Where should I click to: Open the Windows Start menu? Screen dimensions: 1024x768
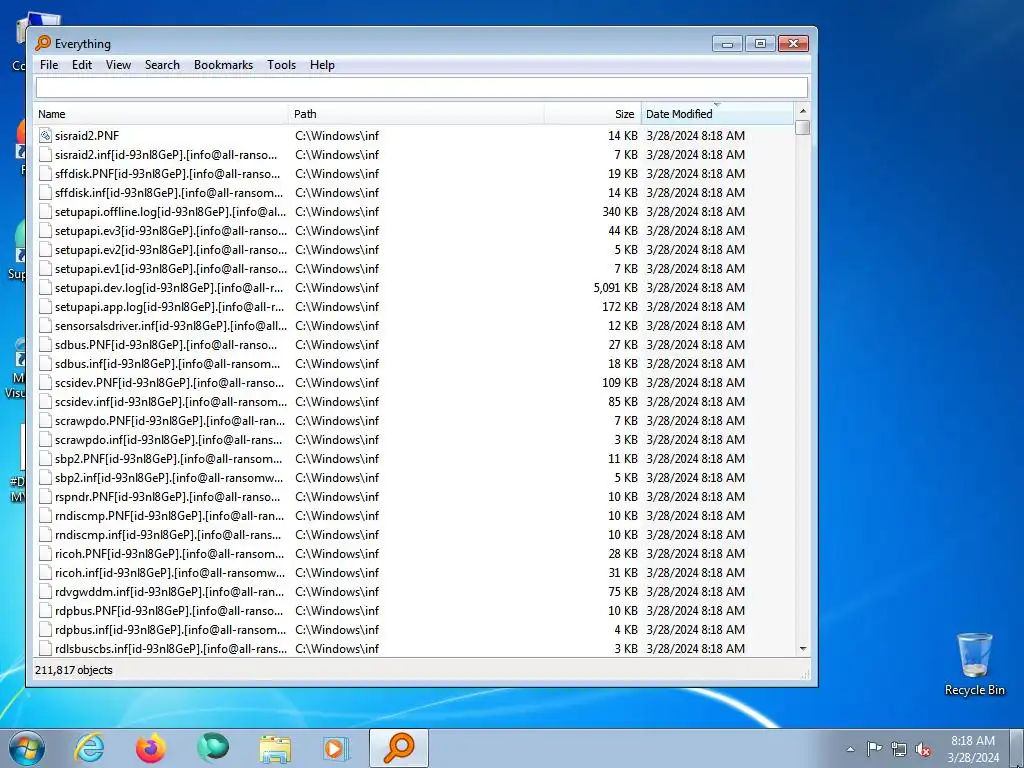tap(27, 748)
